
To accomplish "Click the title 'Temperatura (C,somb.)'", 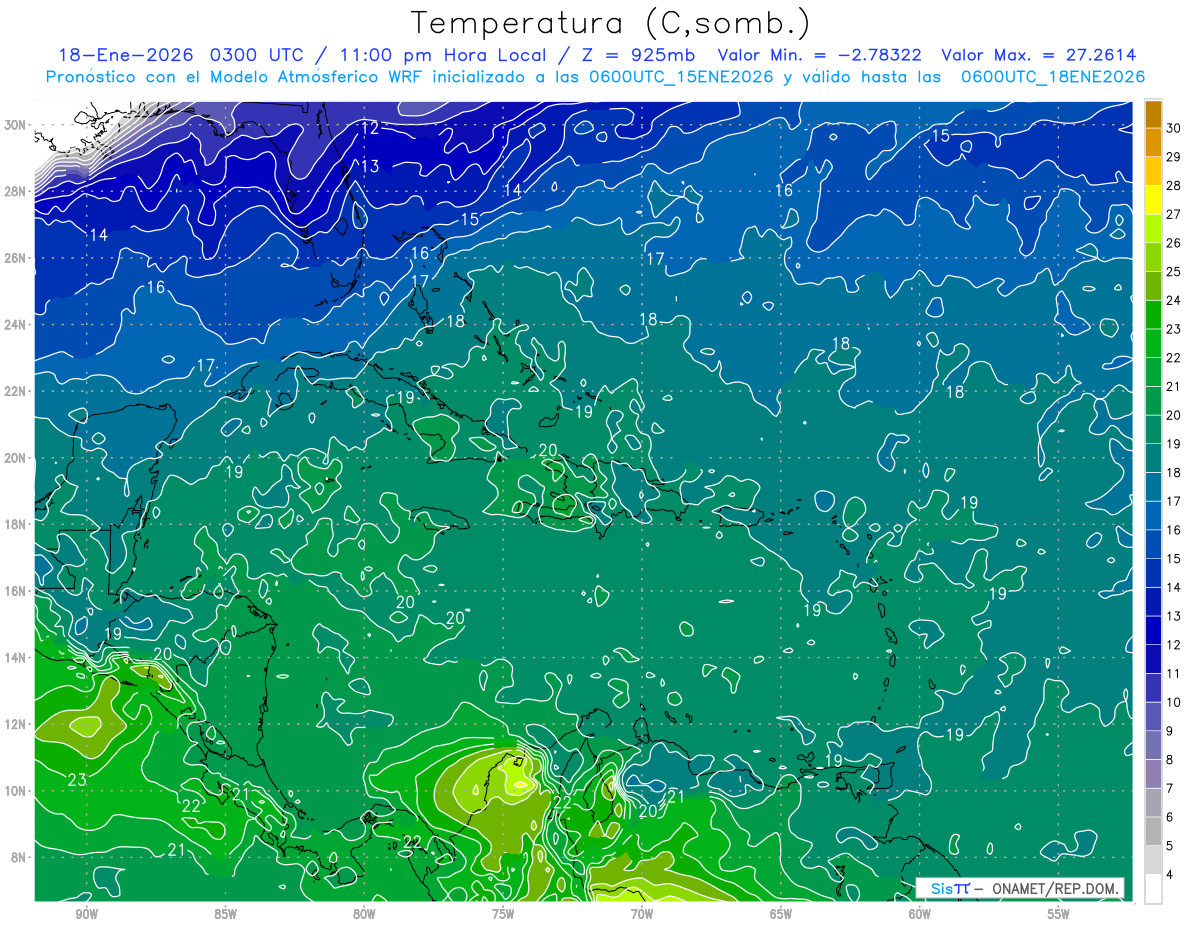I will (x=611, y=23).
